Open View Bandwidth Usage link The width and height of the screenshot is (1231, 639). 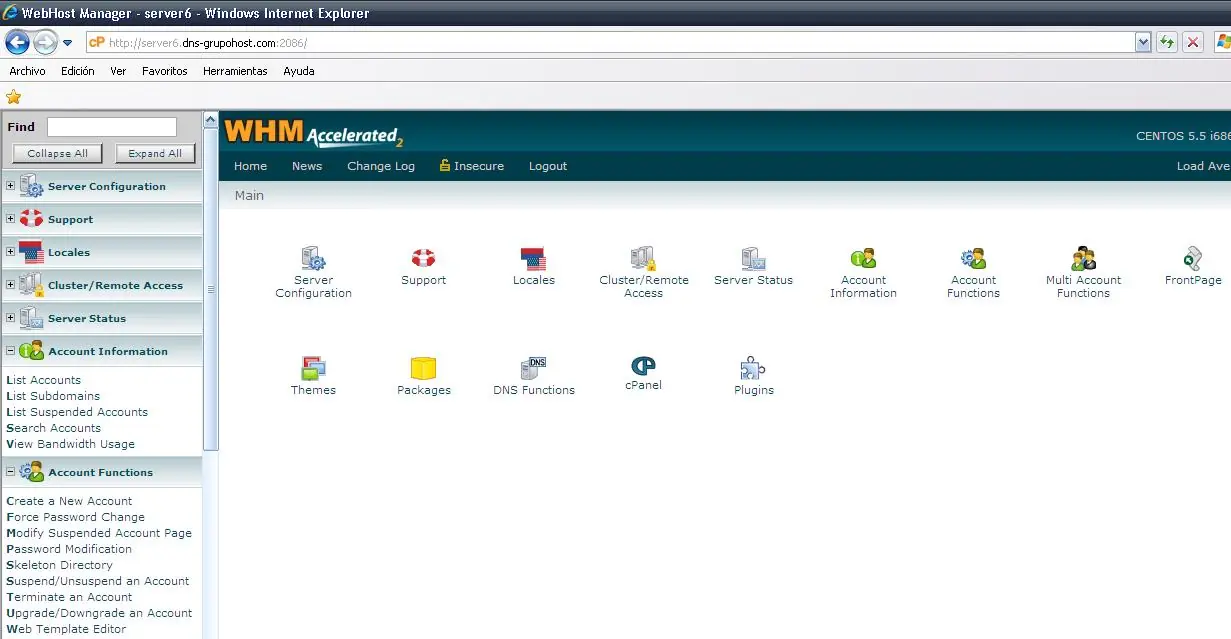70,444
